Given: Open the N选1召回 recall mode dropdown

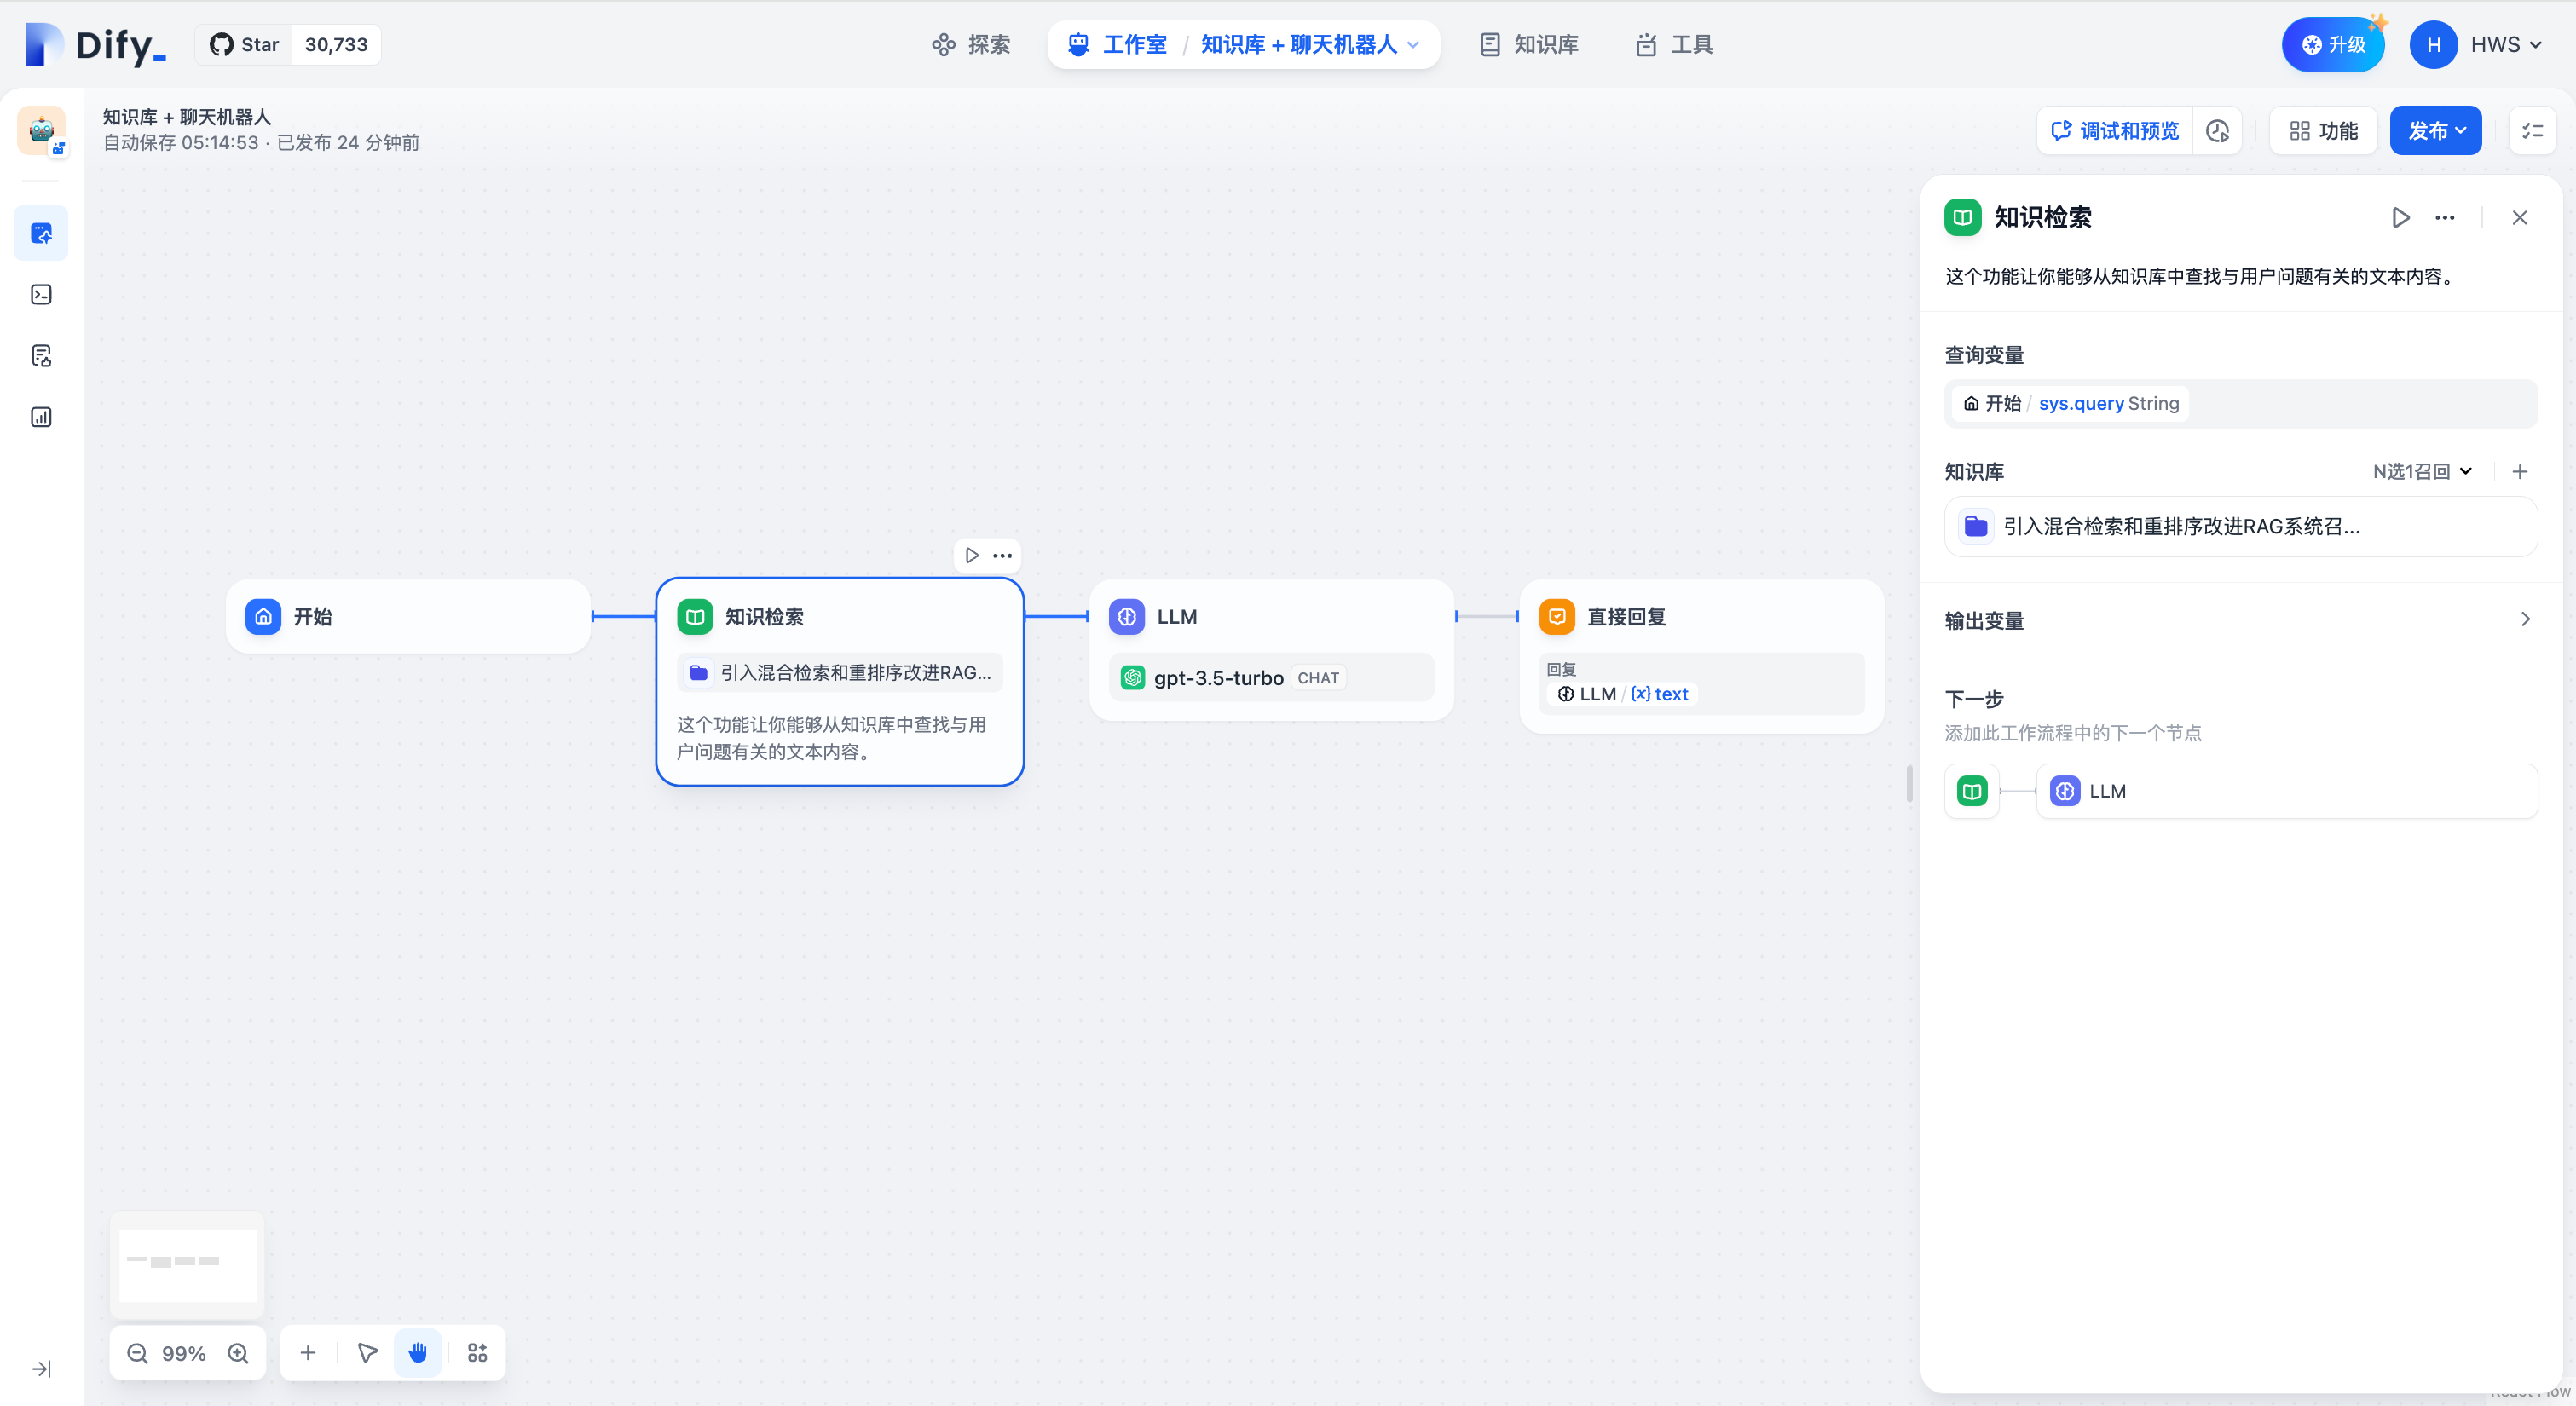Looking at the screenshot, I should point(2421,471).
